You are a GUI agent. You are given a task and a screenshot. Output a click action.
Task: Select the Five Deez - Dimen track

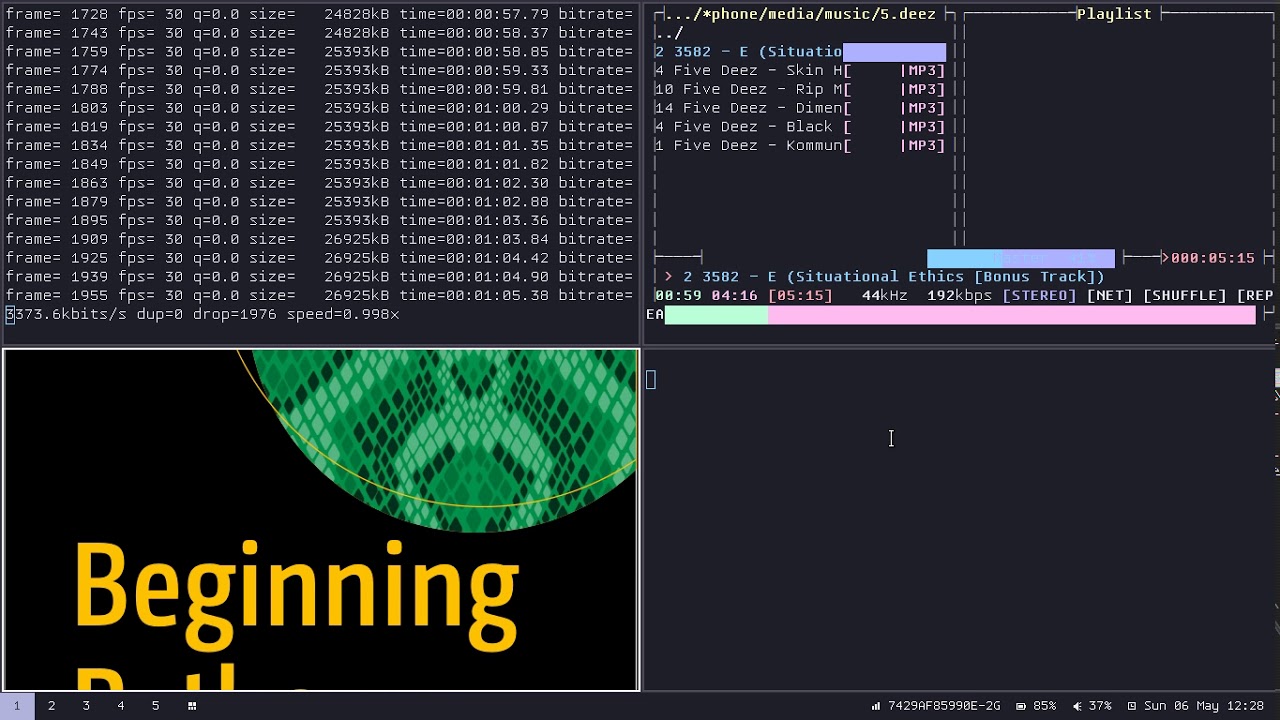coord(800,108)
